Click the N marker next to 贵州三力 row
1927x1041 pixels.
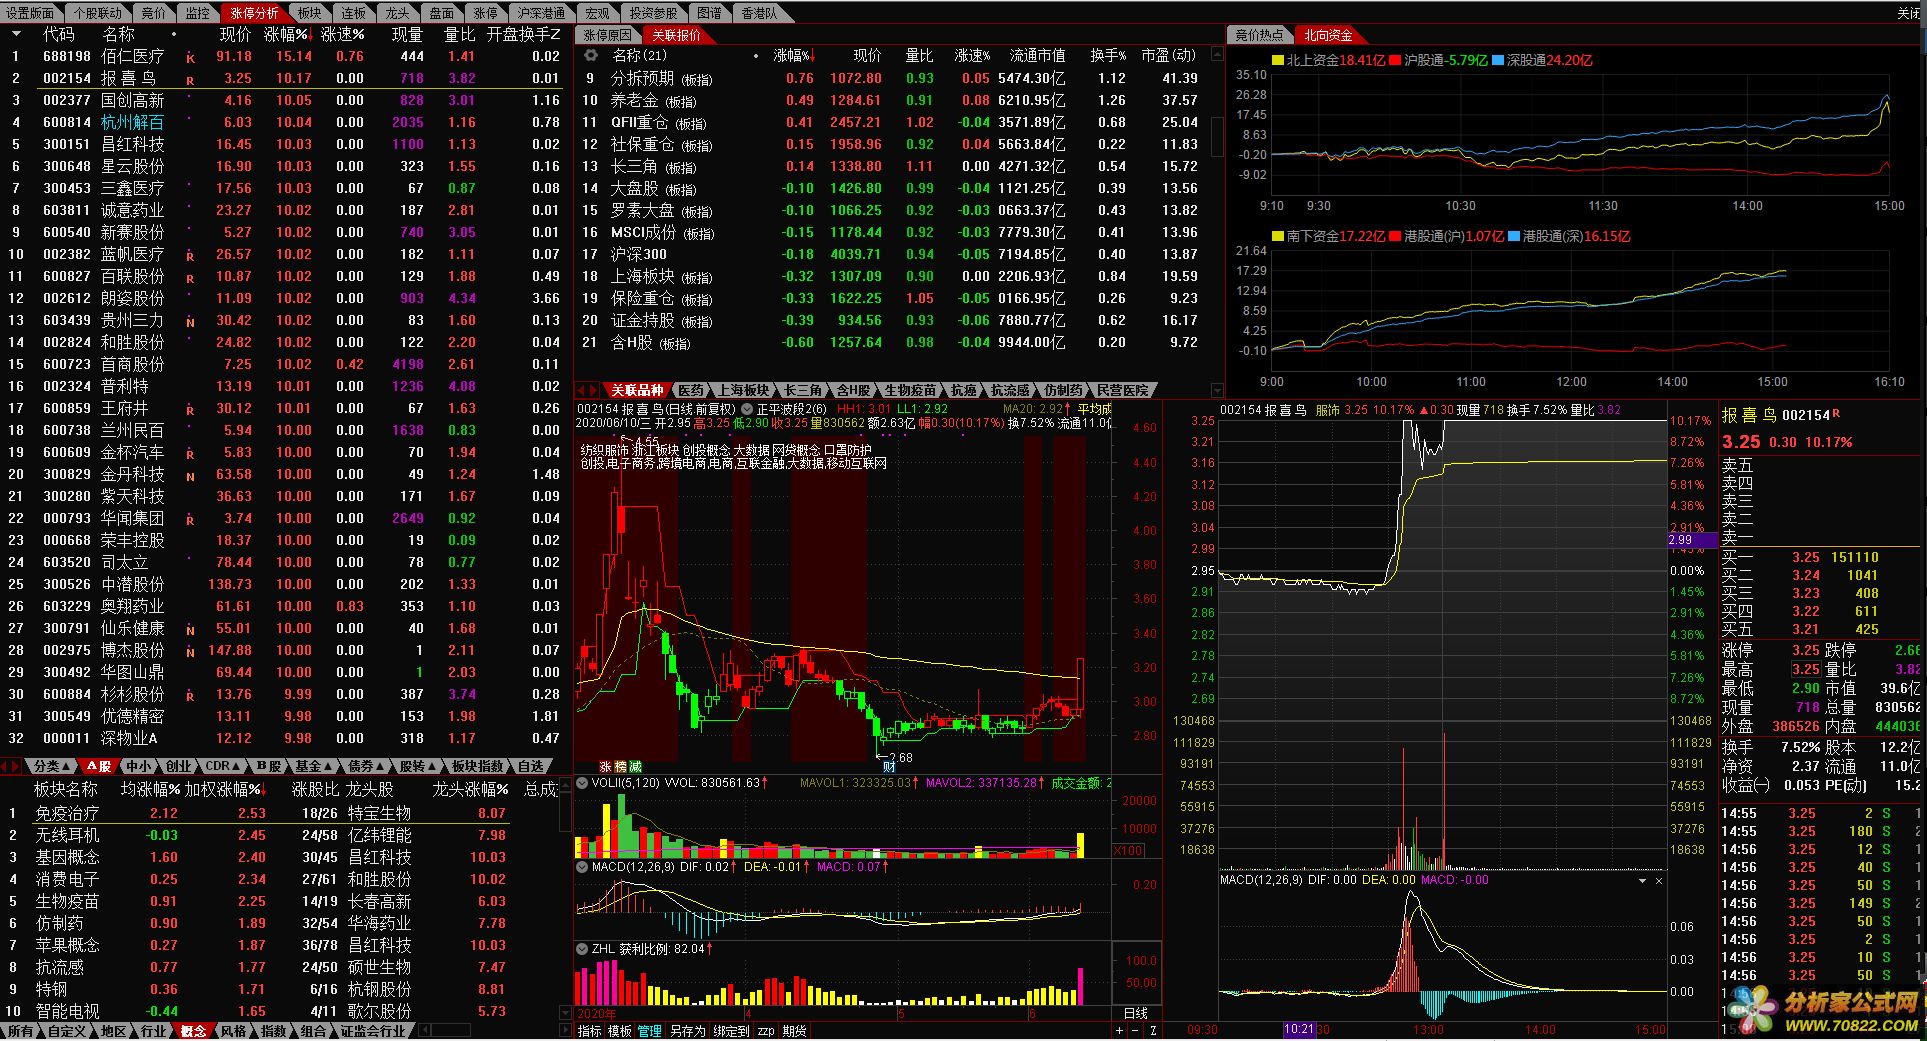190,322
